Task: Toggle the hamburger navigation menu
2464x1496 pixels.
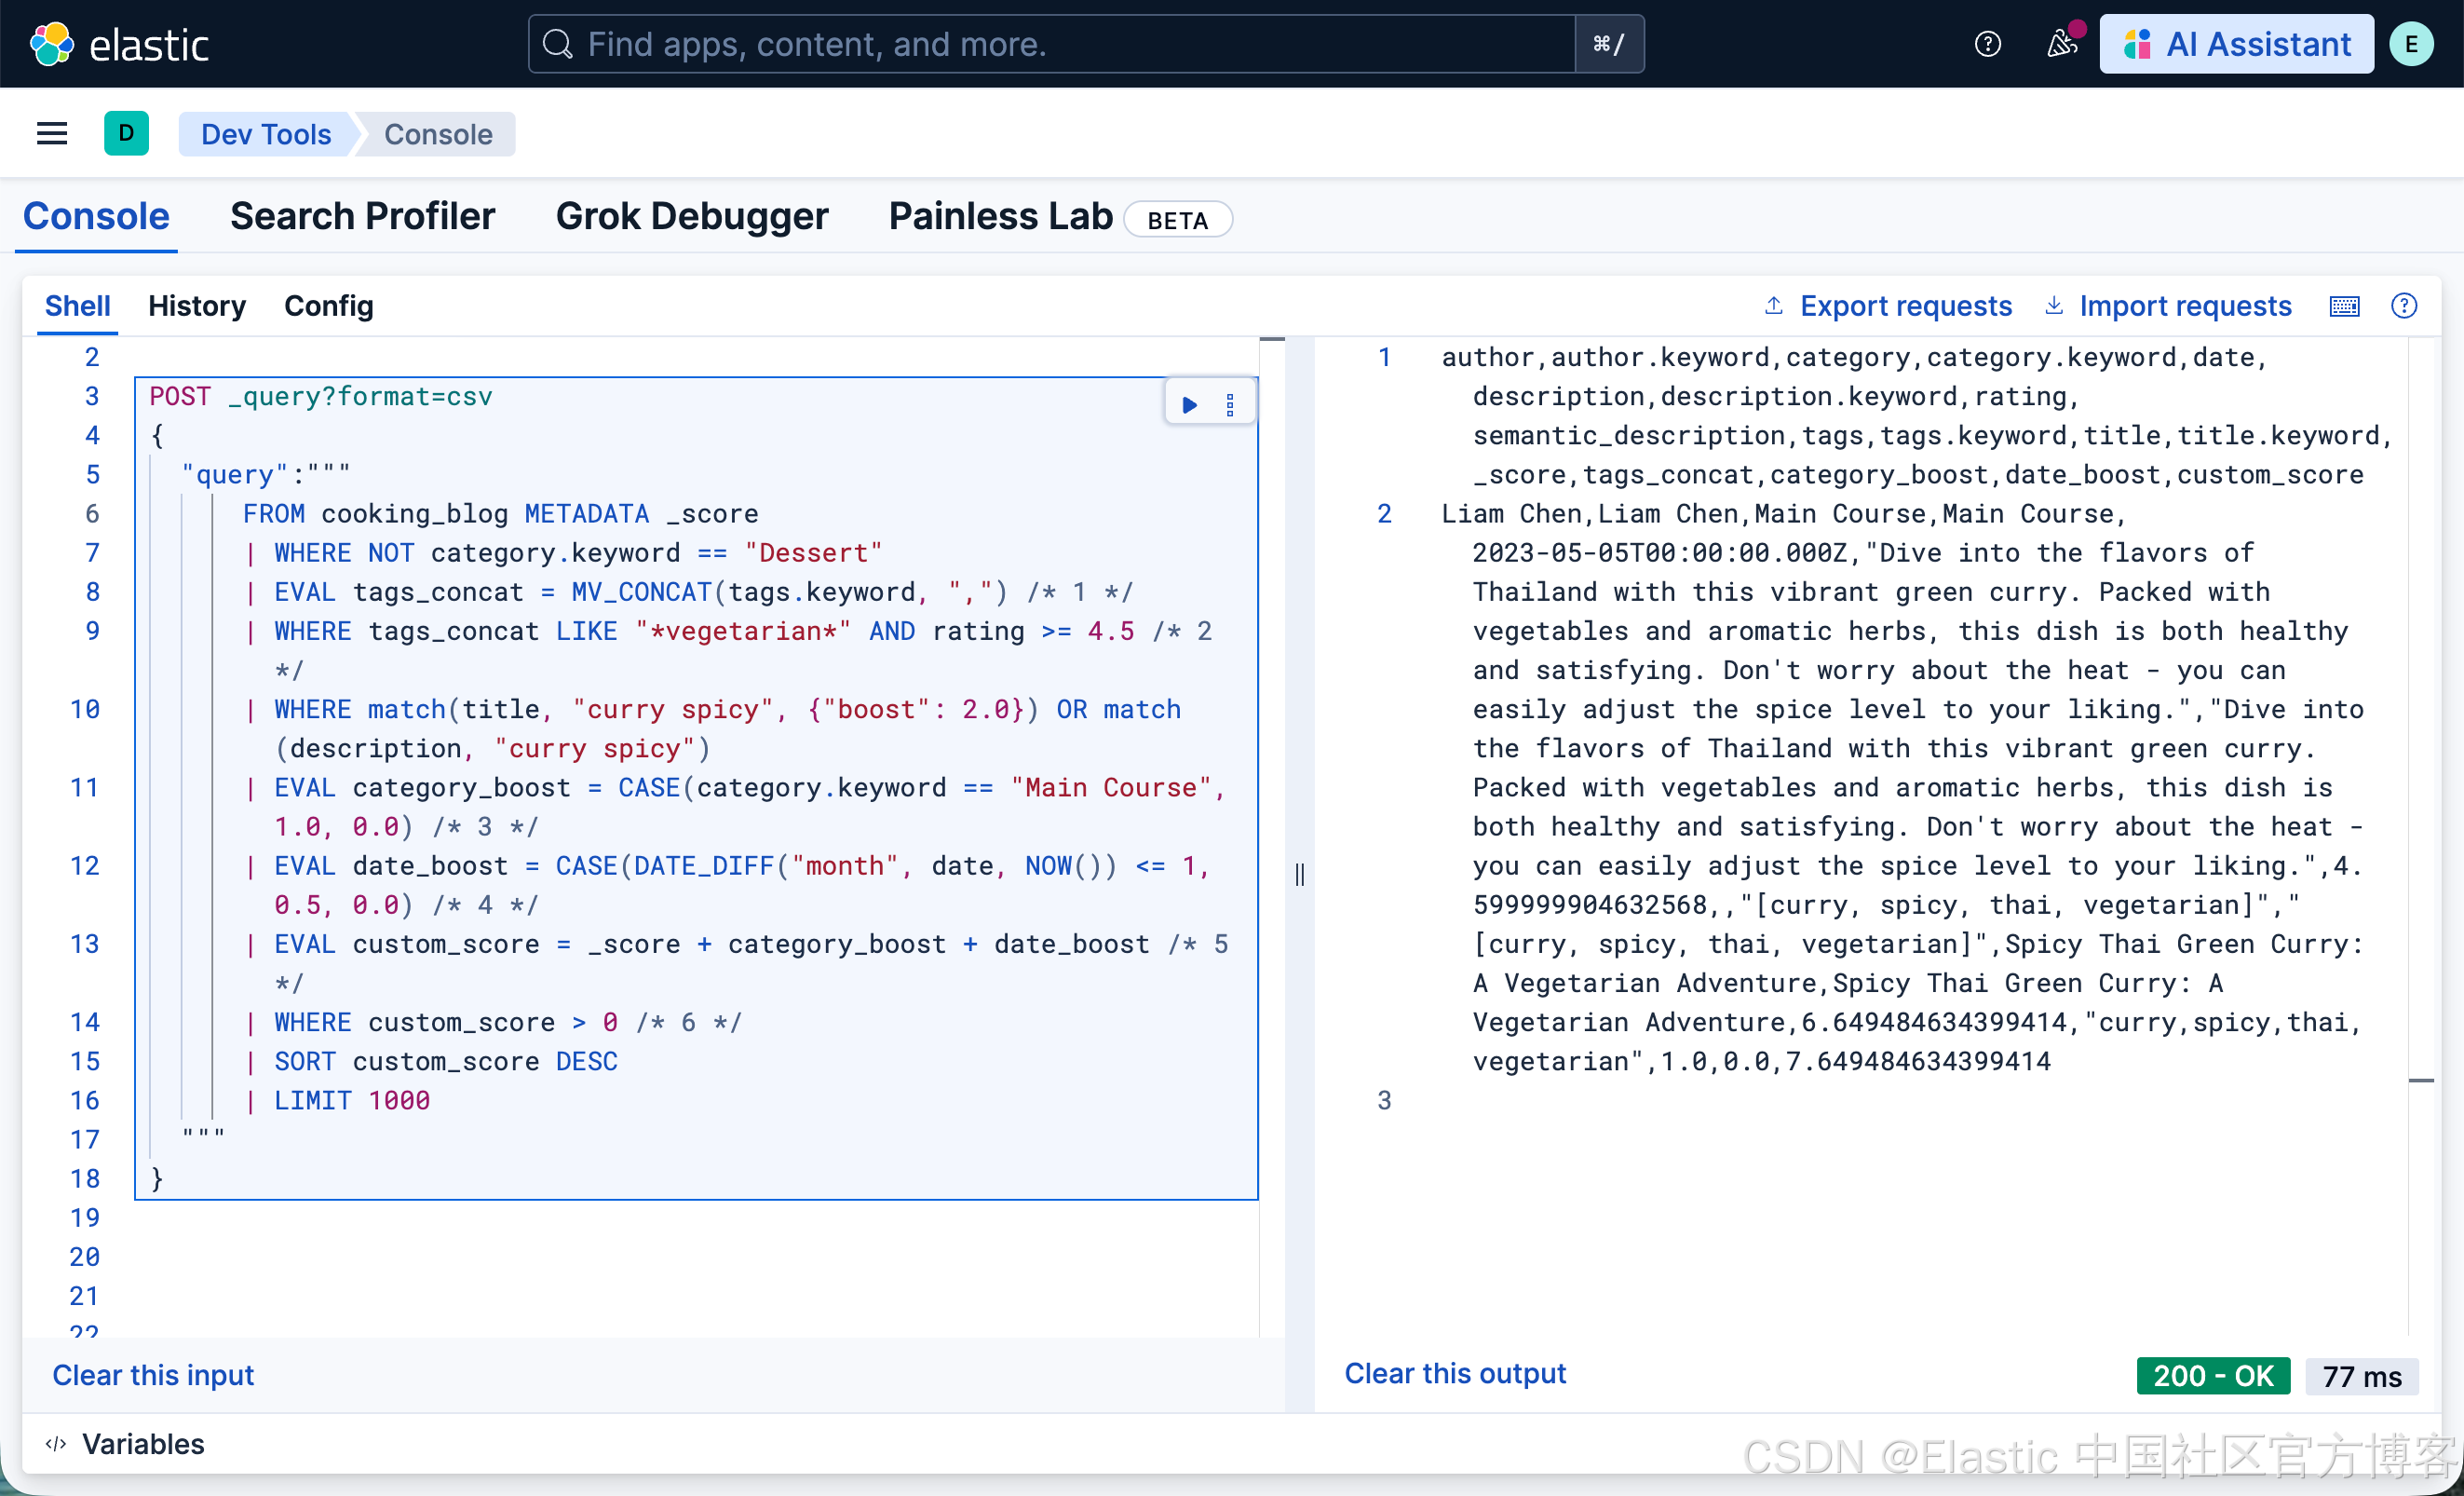Action: pos(52,134)
